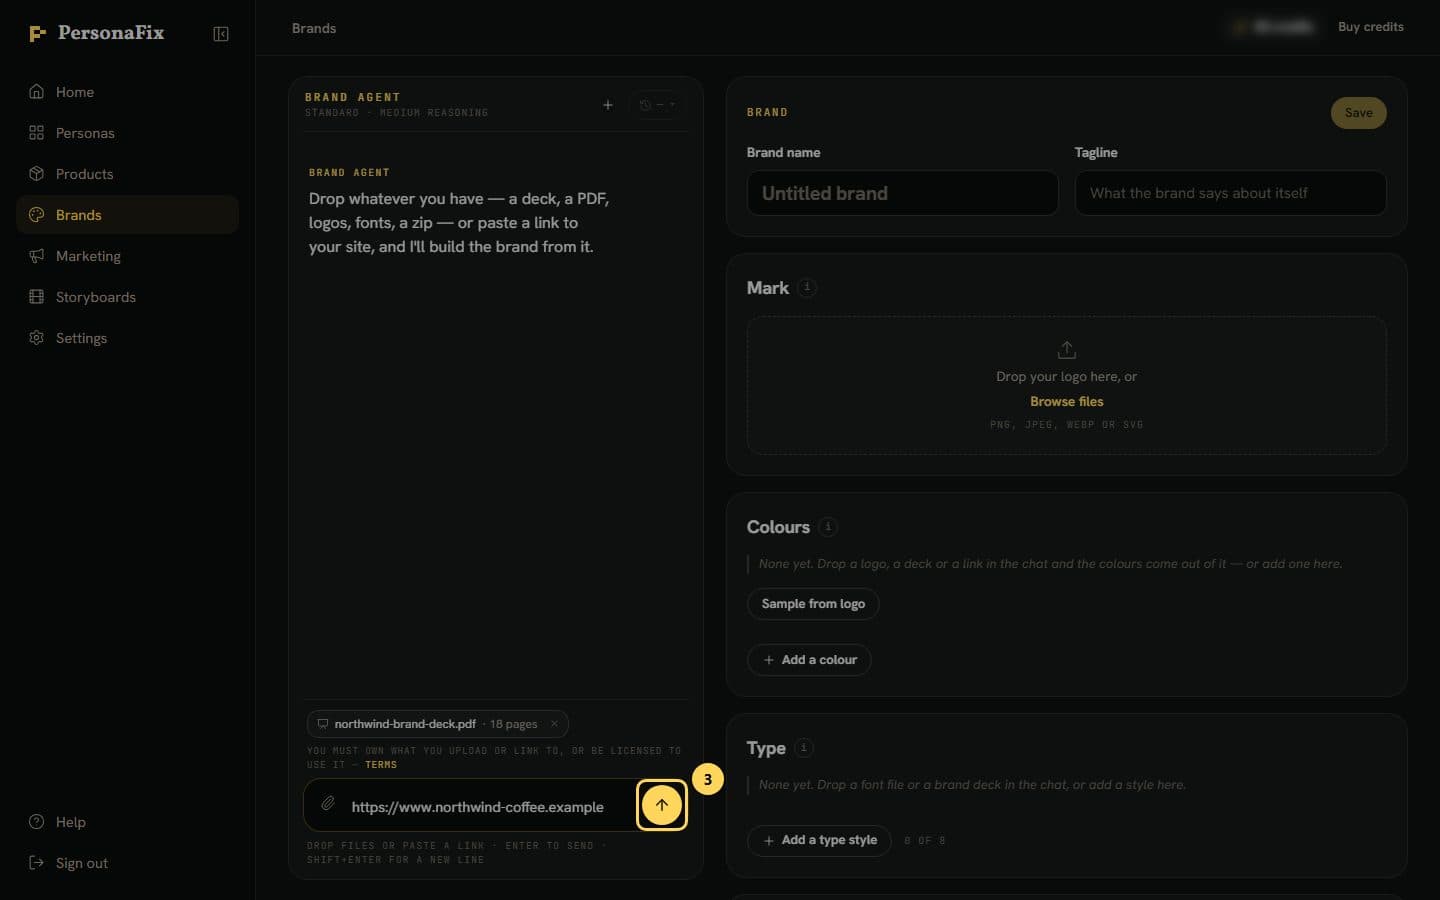Click the chat input with the northwind URL

(477, 807)
